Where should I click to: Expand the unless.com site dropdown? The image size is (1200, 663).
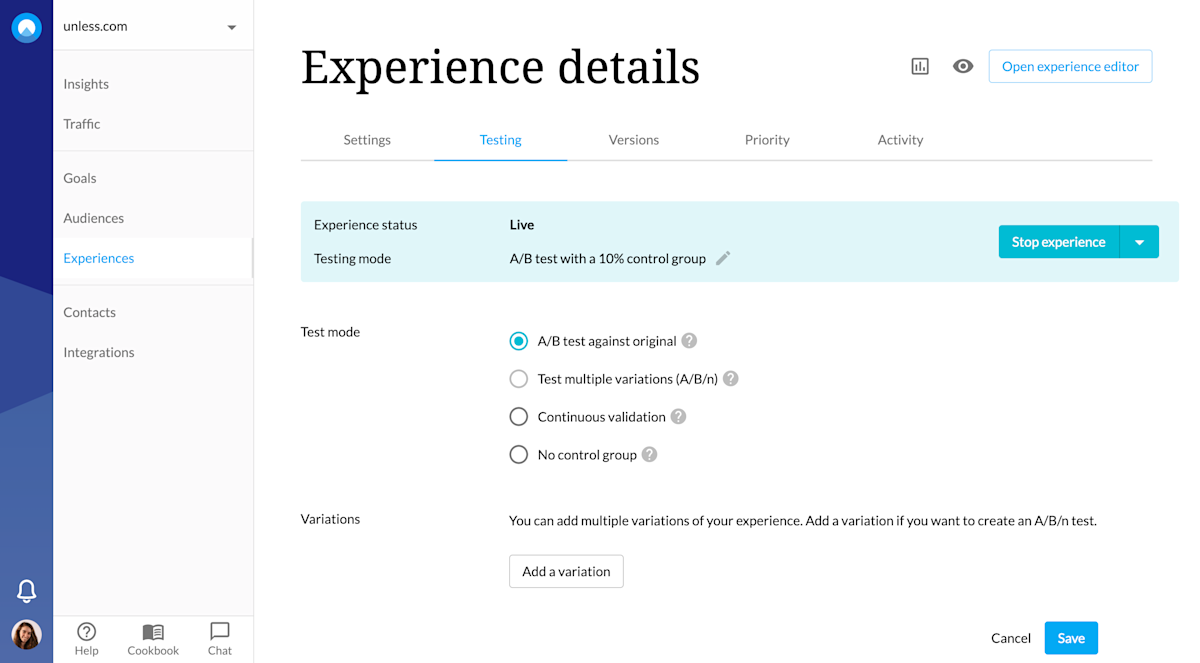(x=232, y=27)
